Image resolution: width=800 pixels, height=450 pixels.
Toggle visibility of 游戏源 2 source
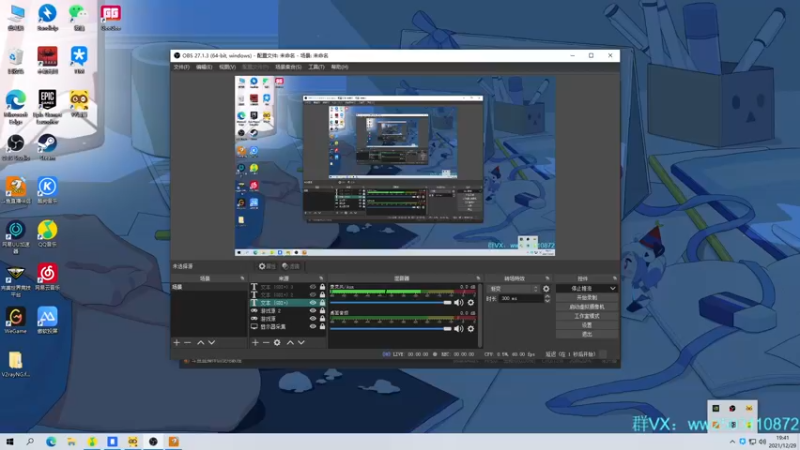click(313, 310)
